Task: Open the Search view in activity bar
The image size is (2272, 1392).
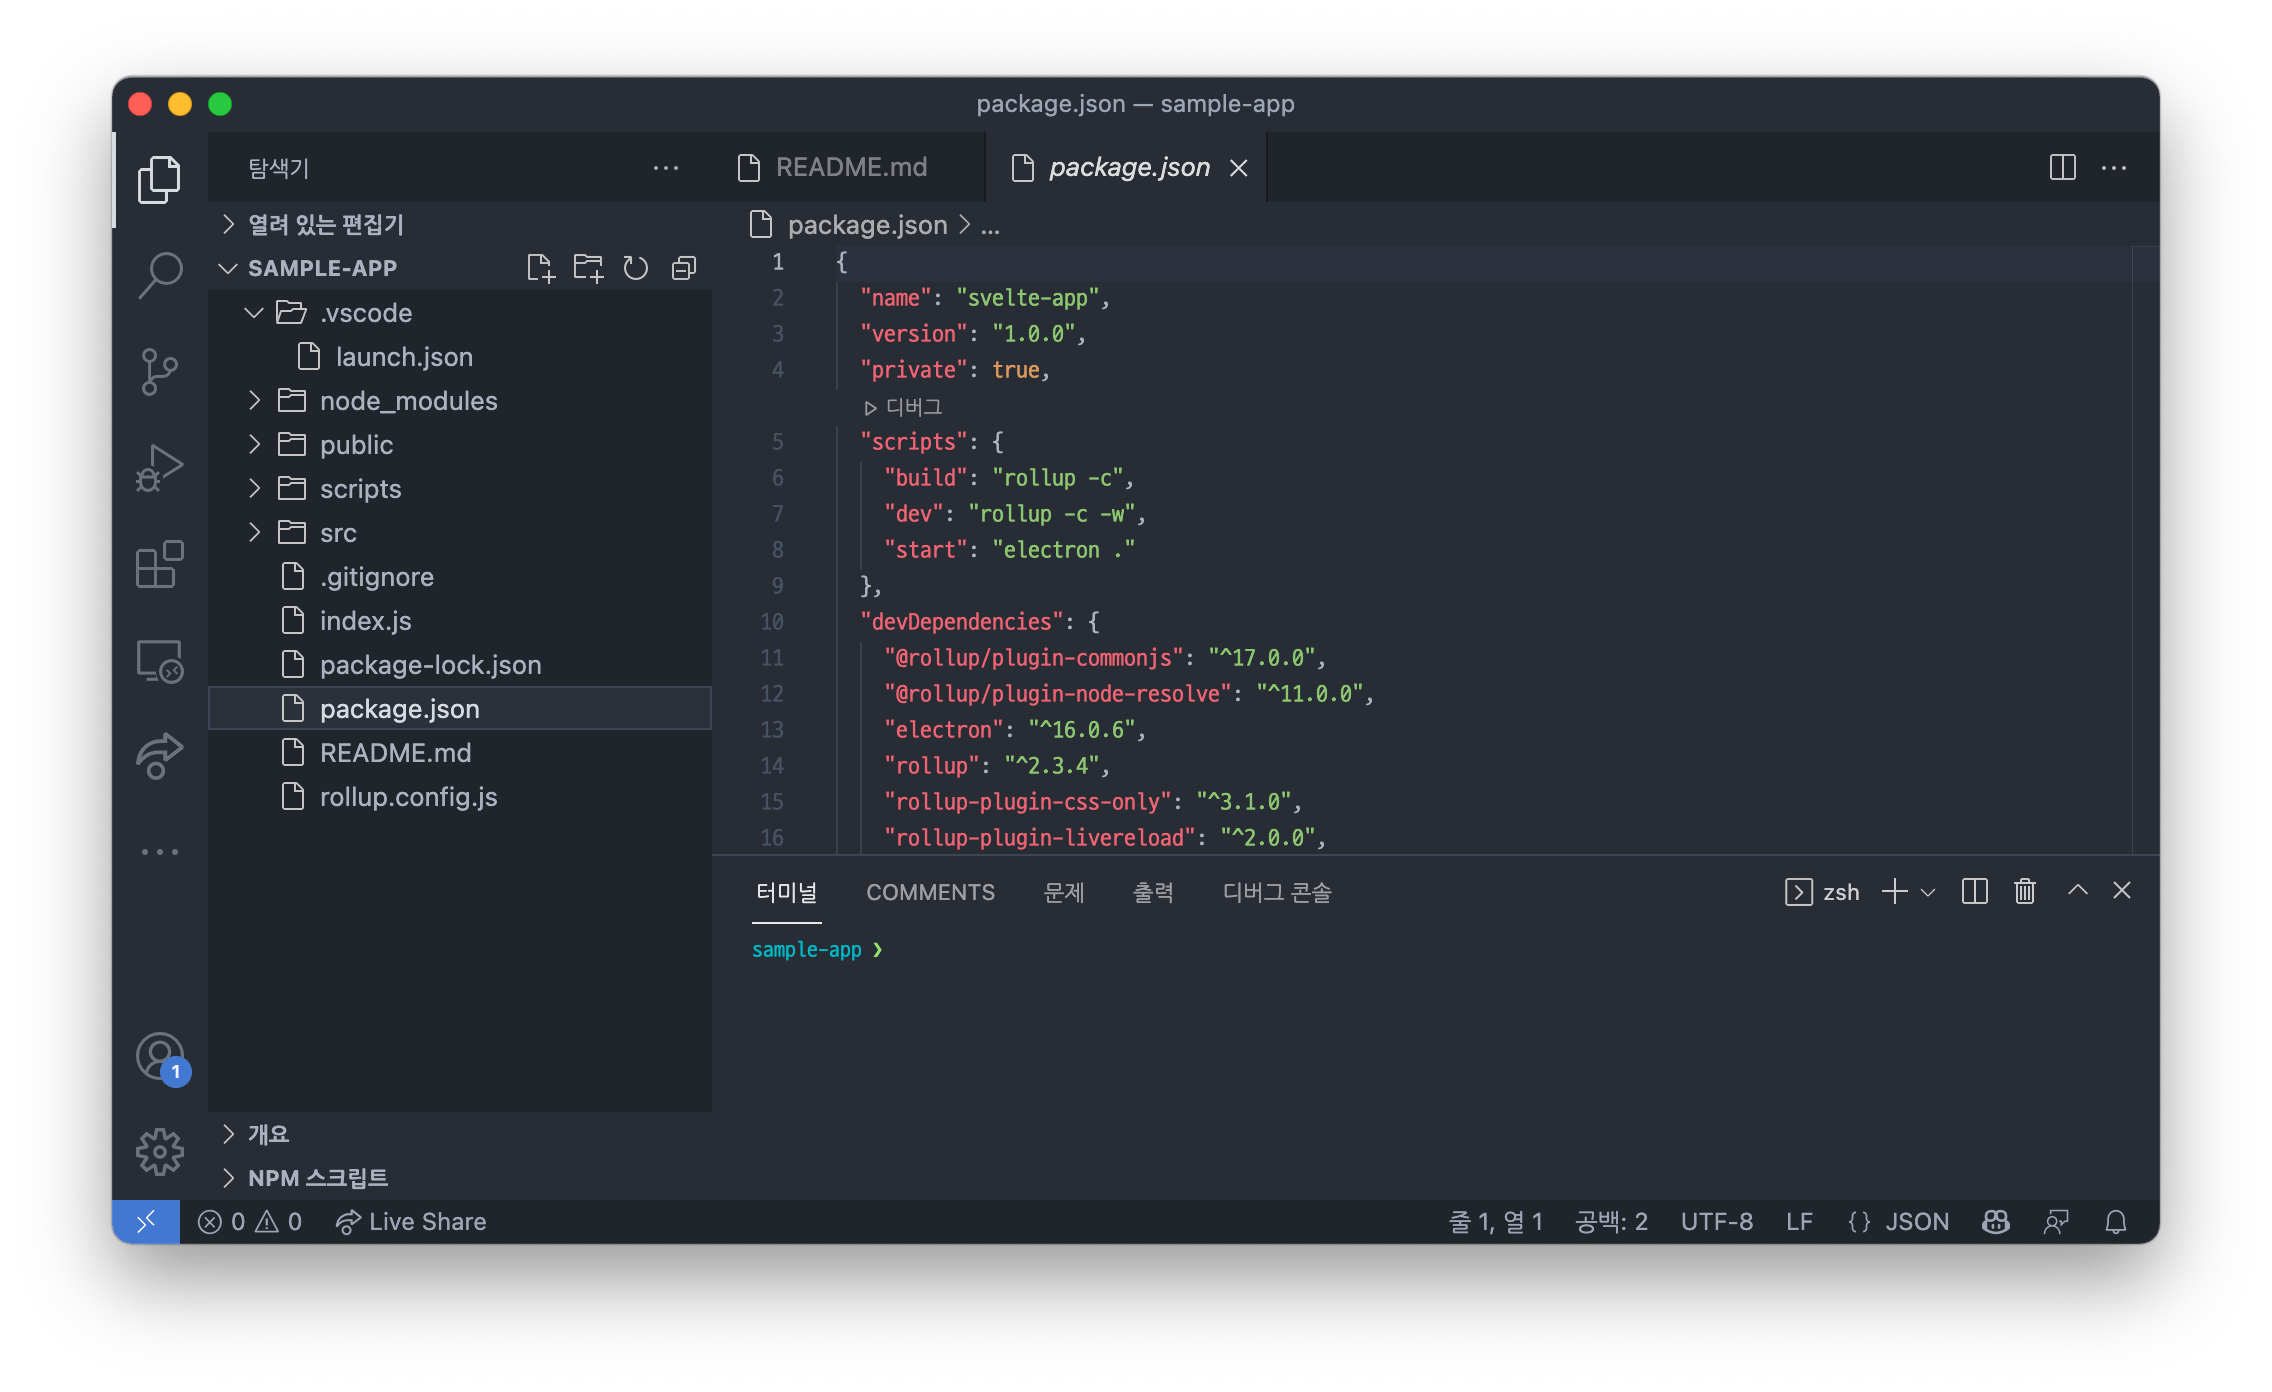Action: click(159, 274)
